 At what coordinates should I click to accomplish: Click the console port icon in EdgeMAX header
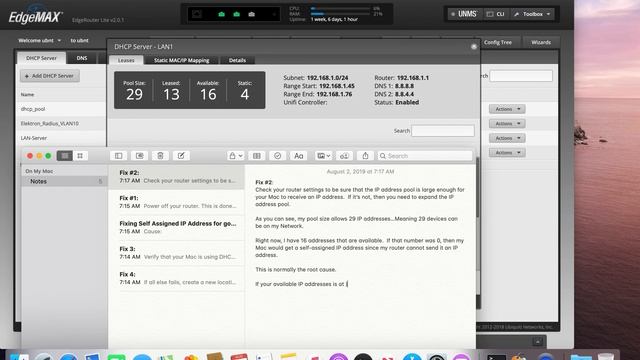click(197, 14)
